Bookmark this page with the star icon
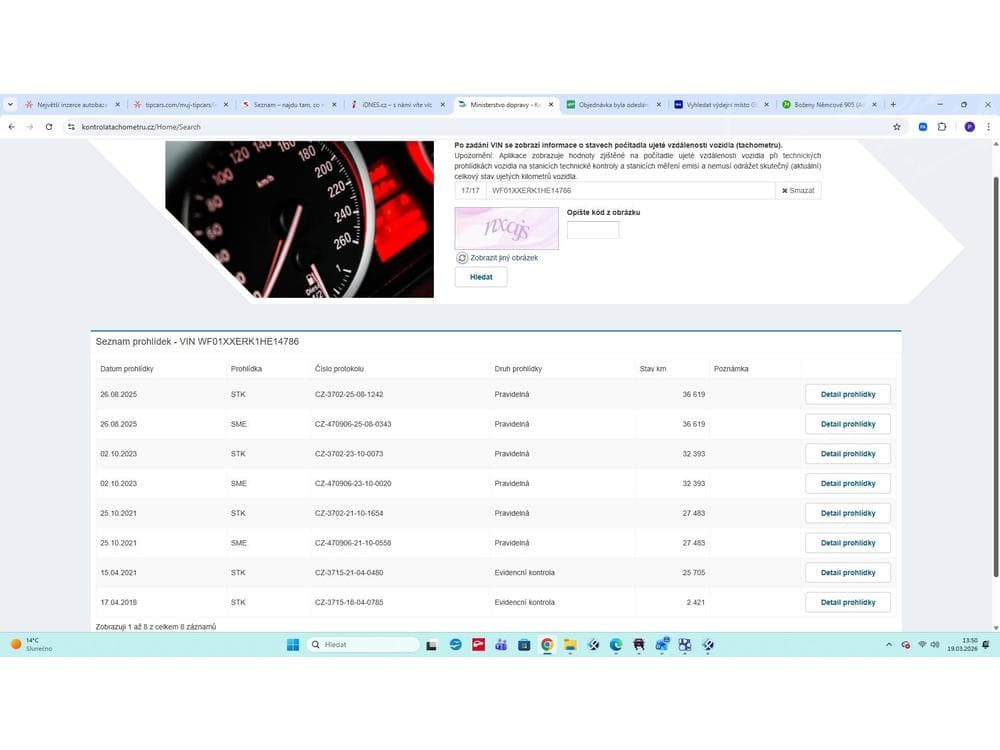Screen dimensions: 1000x750 pyautogui.click(x=897, y=127)
